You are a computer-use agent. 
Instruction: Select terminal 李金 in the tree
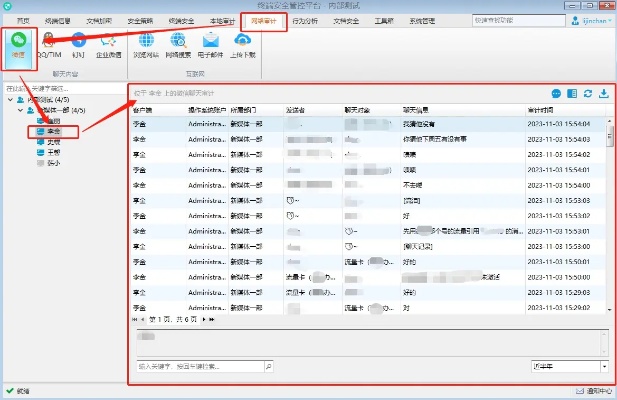(49, 131)
